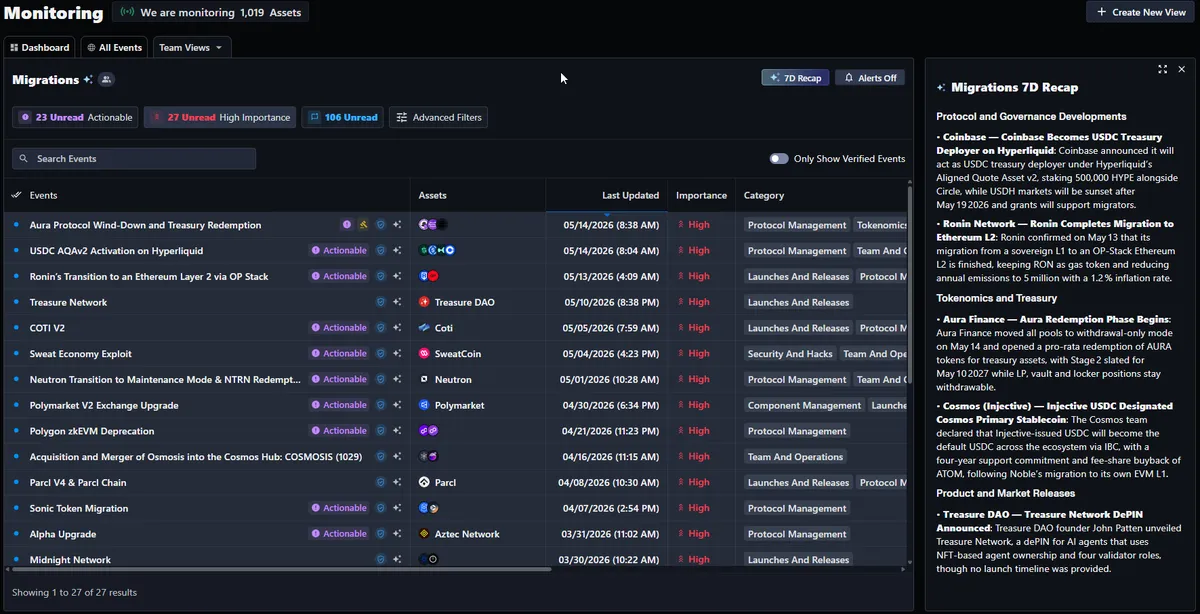Toggle unread dot on COTI V2 row
Viewport: 1200px width, 614px height.
(16, 328)
